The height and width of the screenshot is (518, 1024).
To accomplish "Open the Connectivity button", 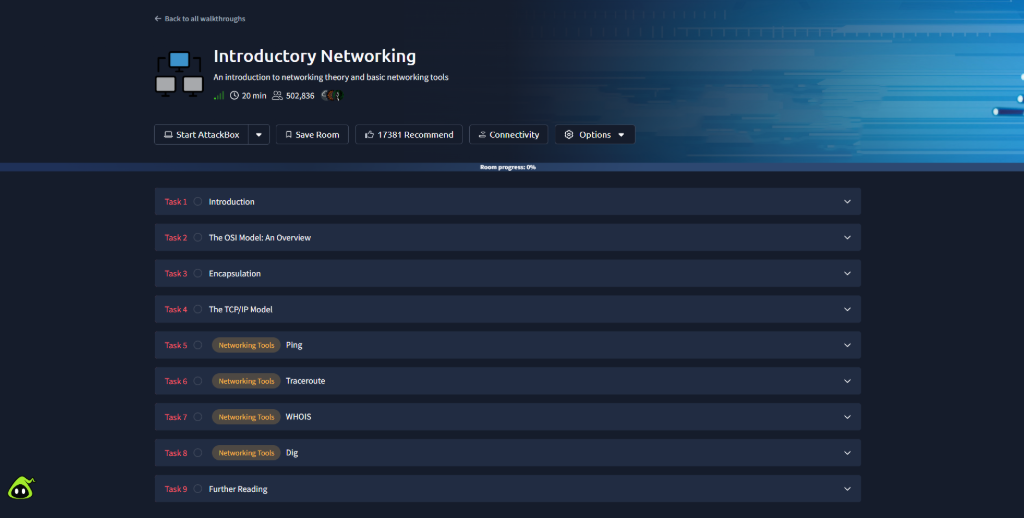I will pyautogui.click(x=509, y=135).
